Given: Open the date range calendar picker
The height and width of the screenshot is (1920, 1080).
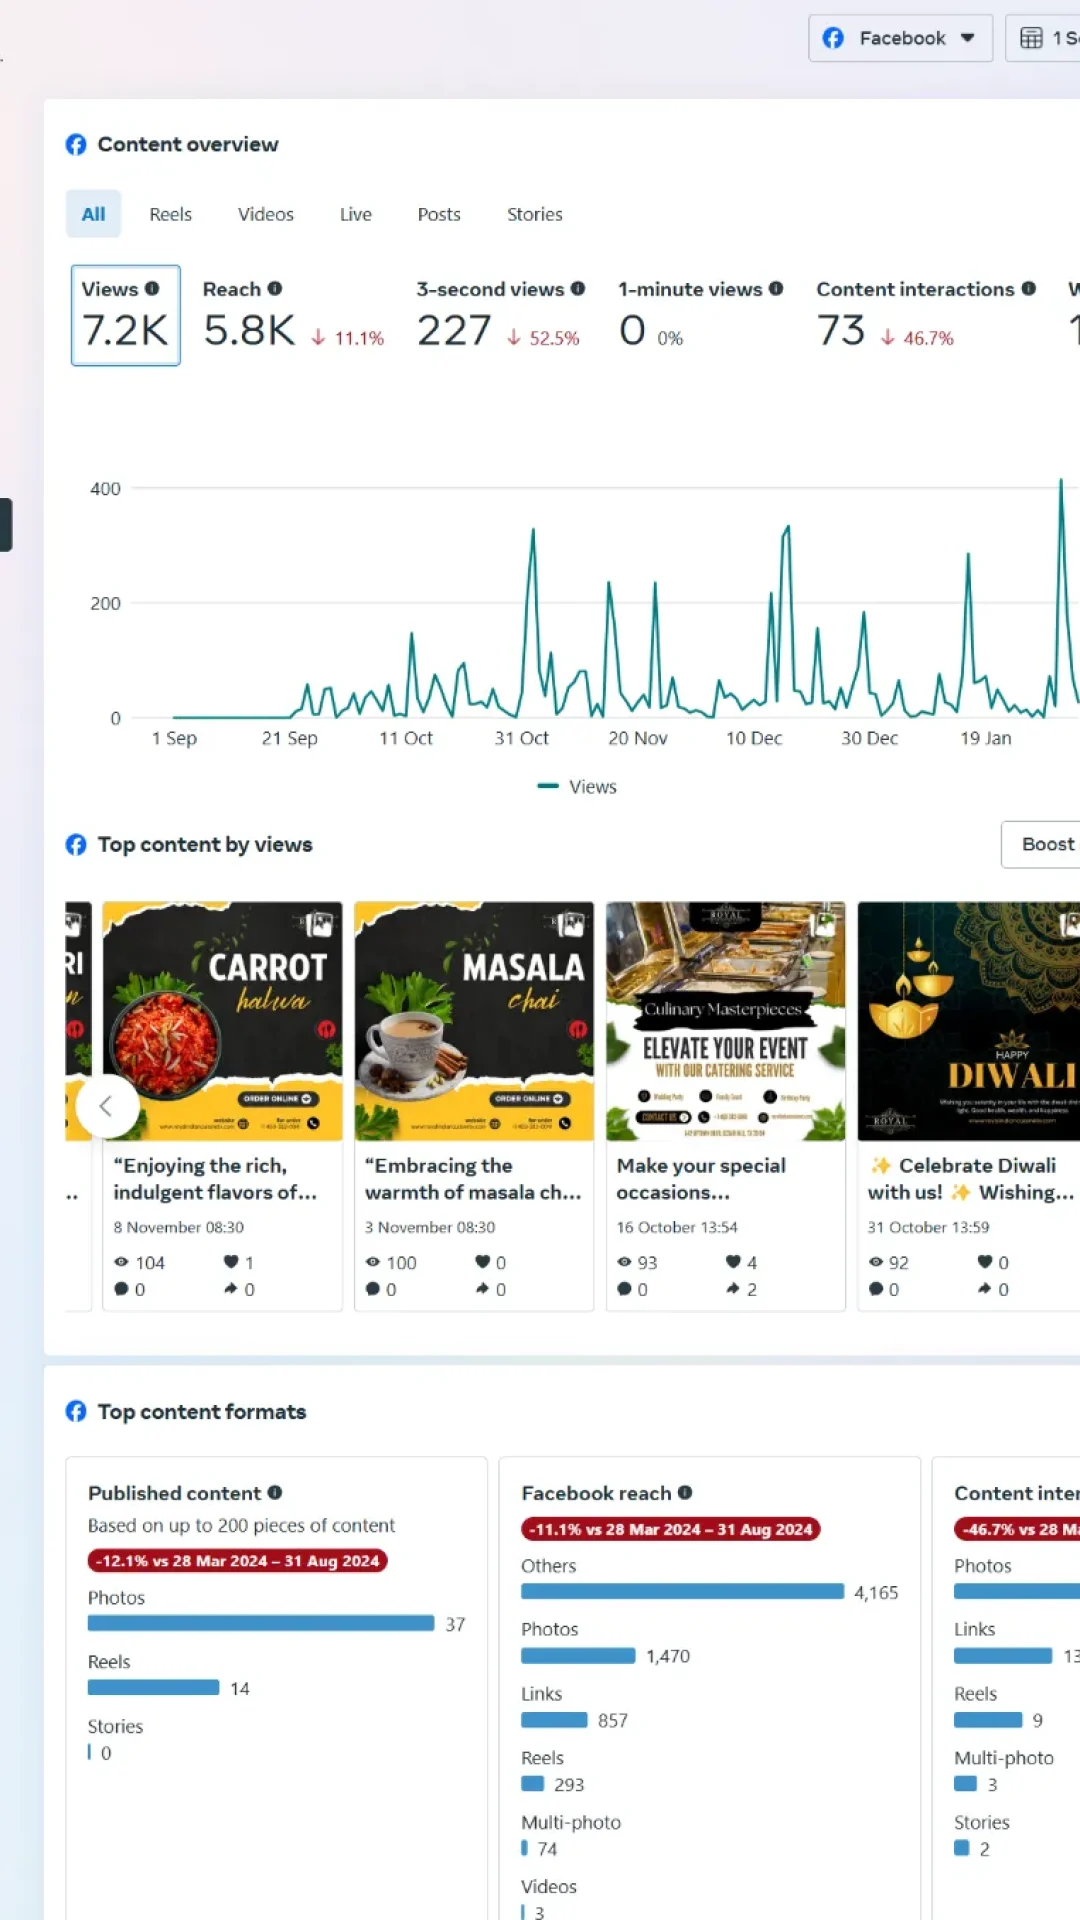Looking at the screenshot, I should pyautogui.click(x=1044, y=38).
